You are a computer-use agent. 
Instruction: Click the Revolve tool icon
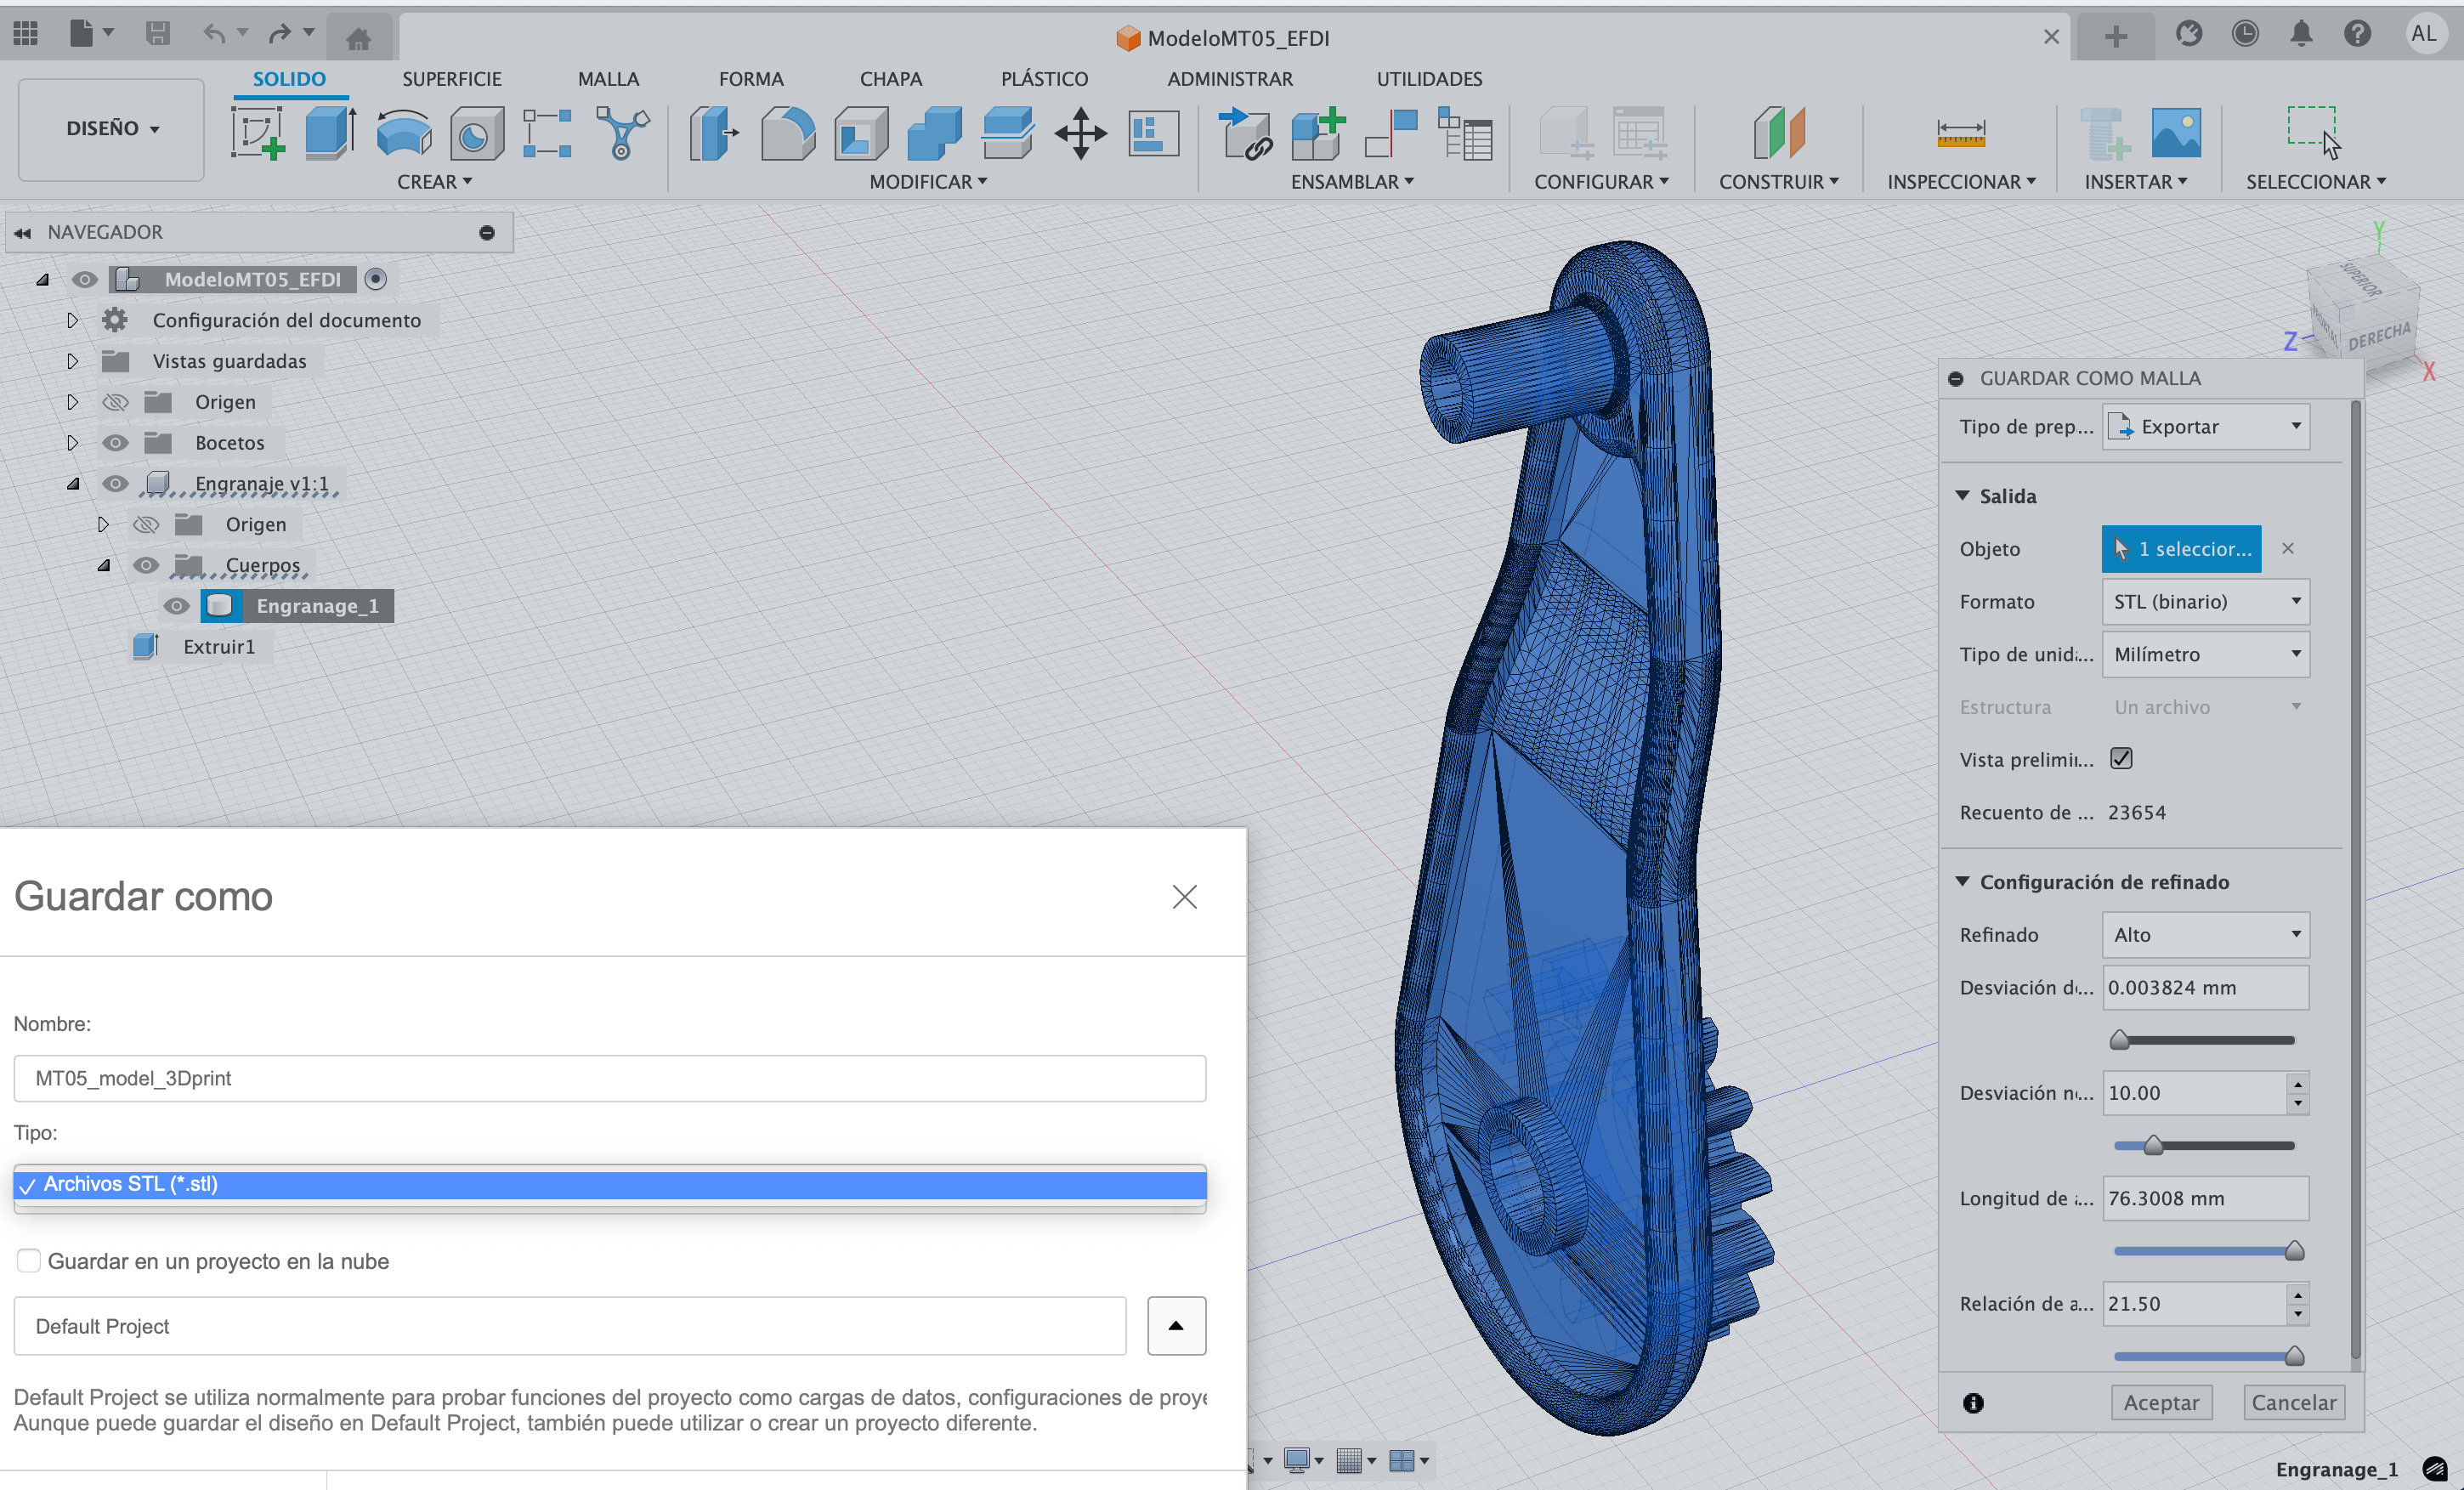click(404, 133)
